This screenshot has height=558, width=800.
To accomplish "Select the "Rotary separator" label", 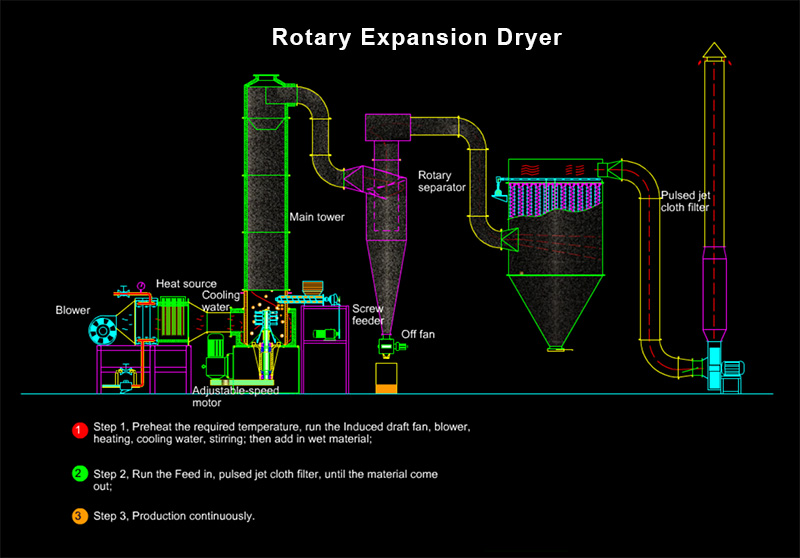I will 441,181.
